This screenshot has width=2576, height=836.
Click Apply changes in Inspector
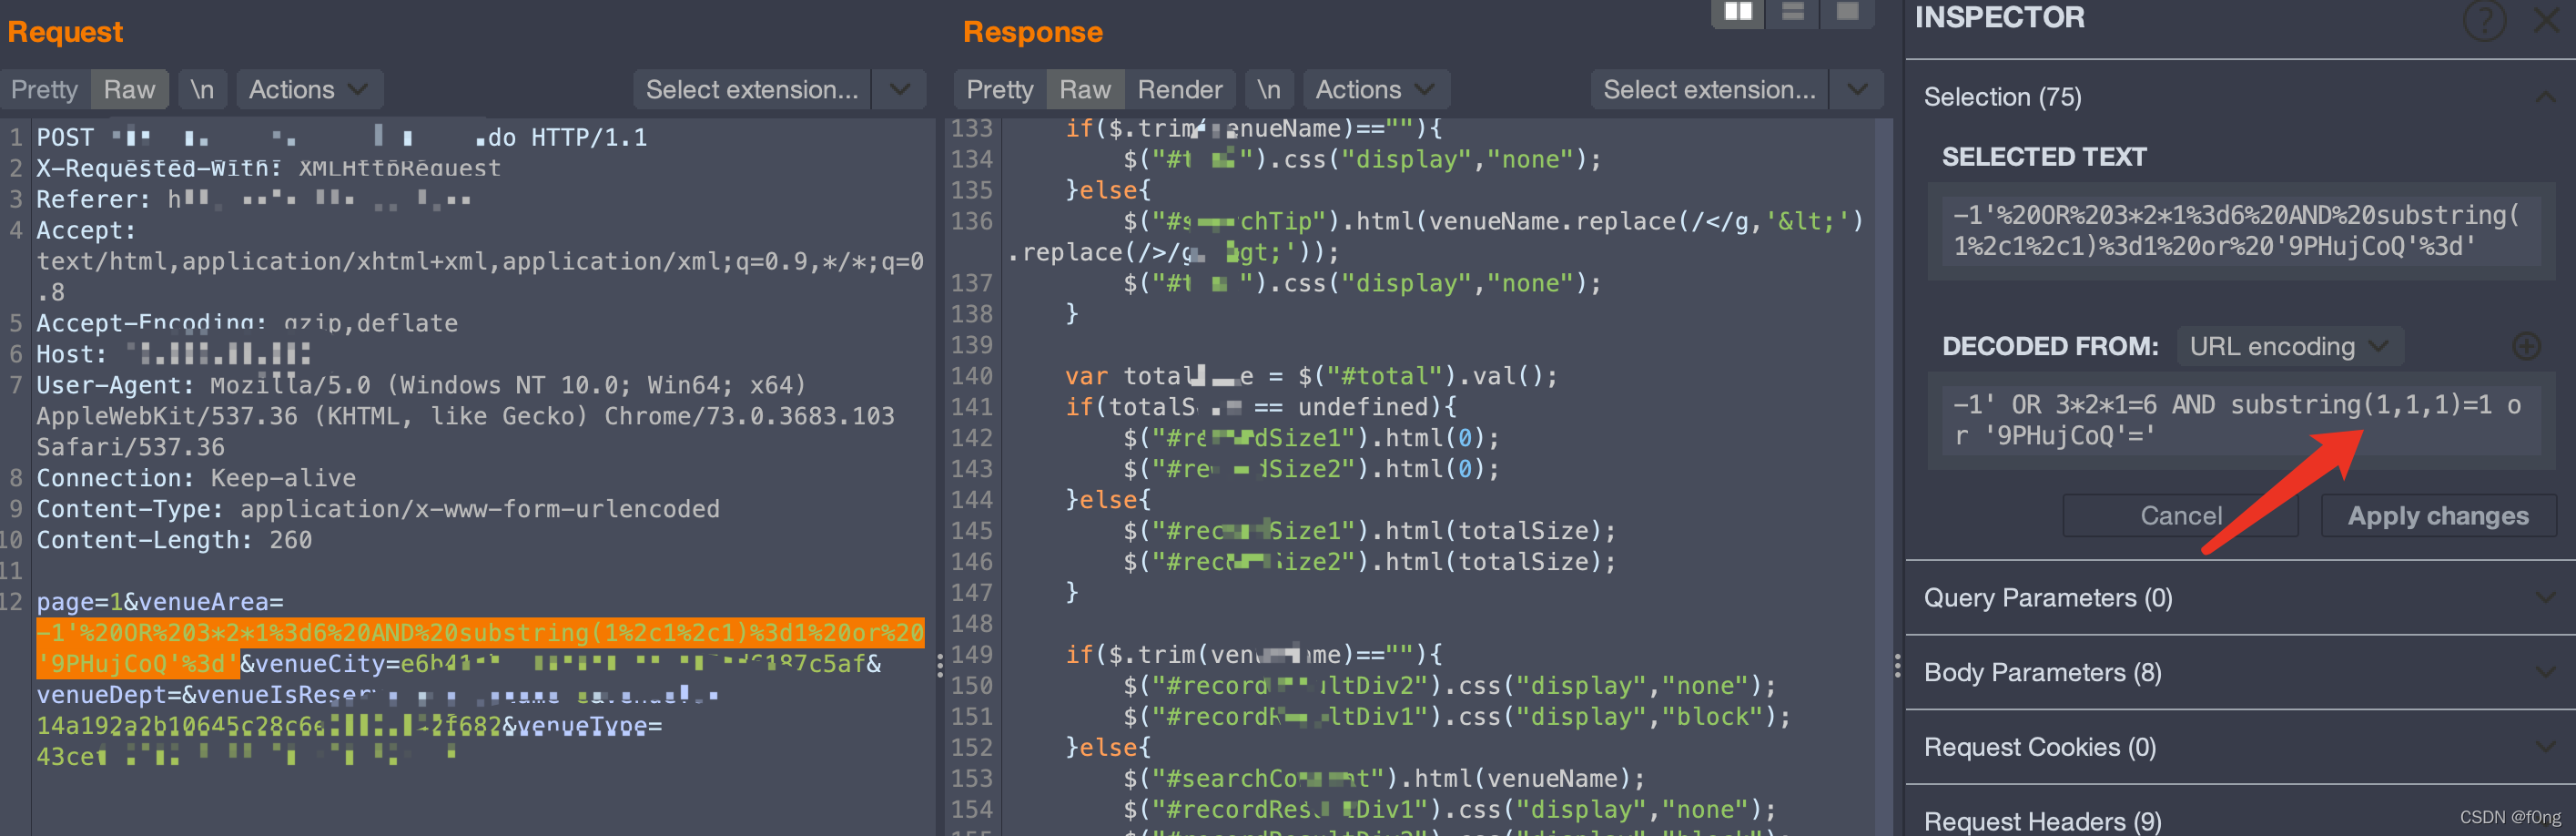(x=2437, y=515)
